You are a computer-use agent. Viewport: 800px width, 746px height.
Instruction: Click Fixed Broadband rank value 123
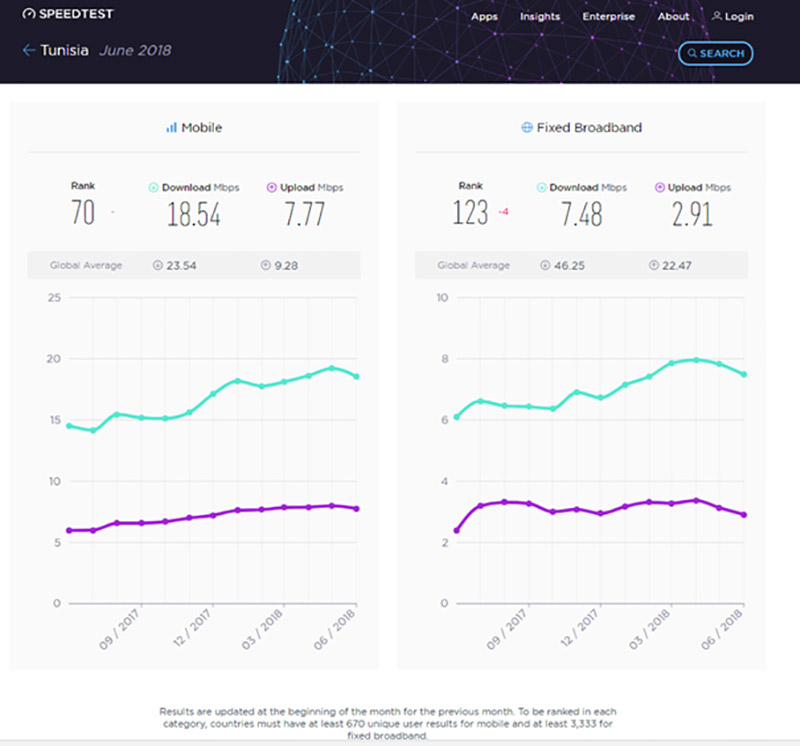coord(470,212)
